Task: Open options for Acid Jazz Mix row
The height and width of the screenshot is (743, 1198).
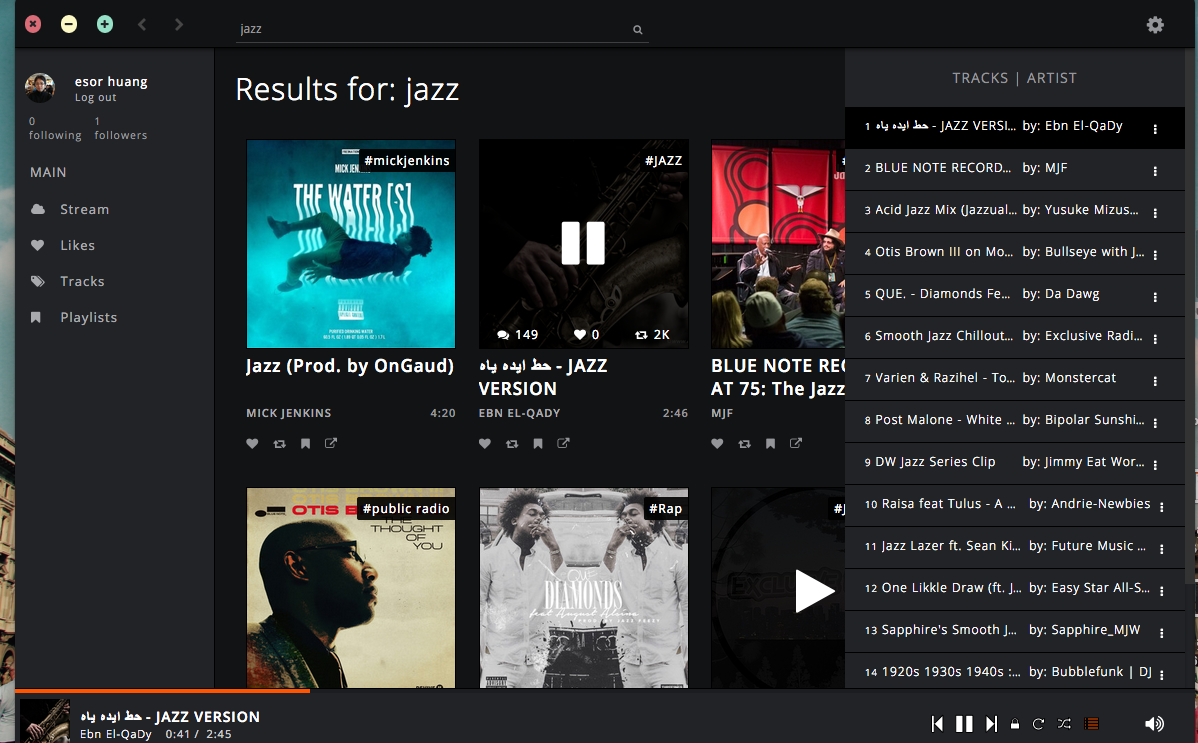Action: point(1154,213)
